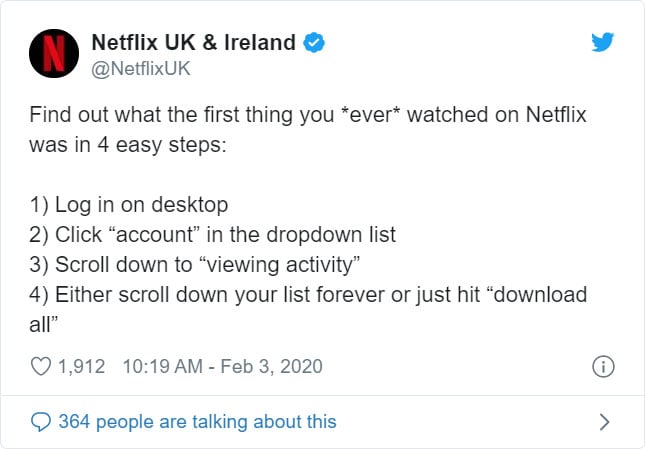Select the step 2 Click "account" line

tap(213, 235)
